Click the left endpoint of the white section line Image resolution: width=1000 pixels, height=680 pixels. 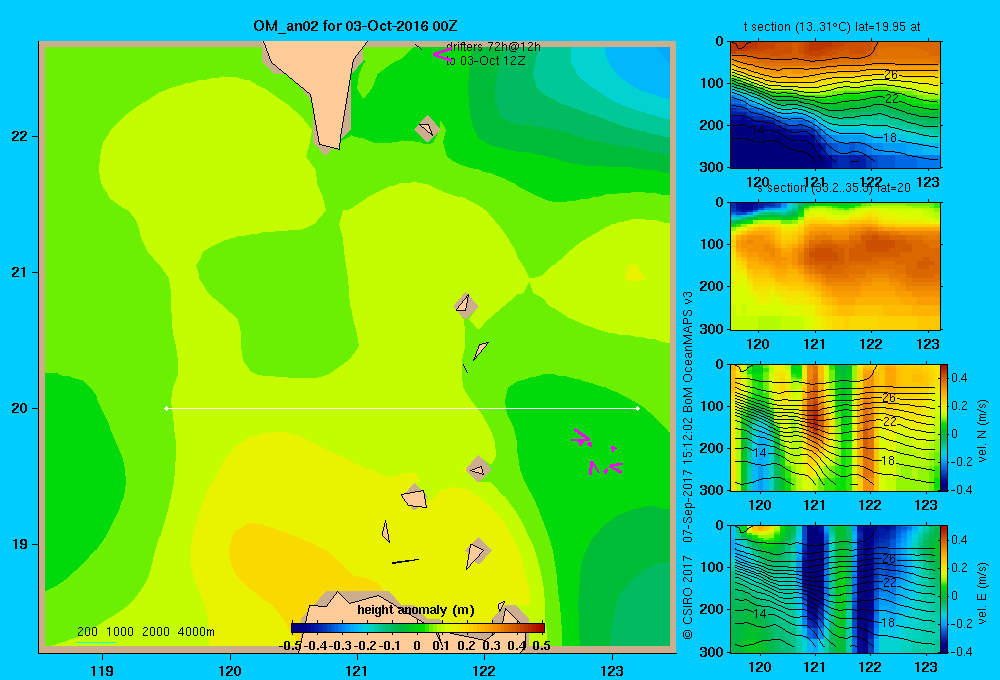(167, 408)
